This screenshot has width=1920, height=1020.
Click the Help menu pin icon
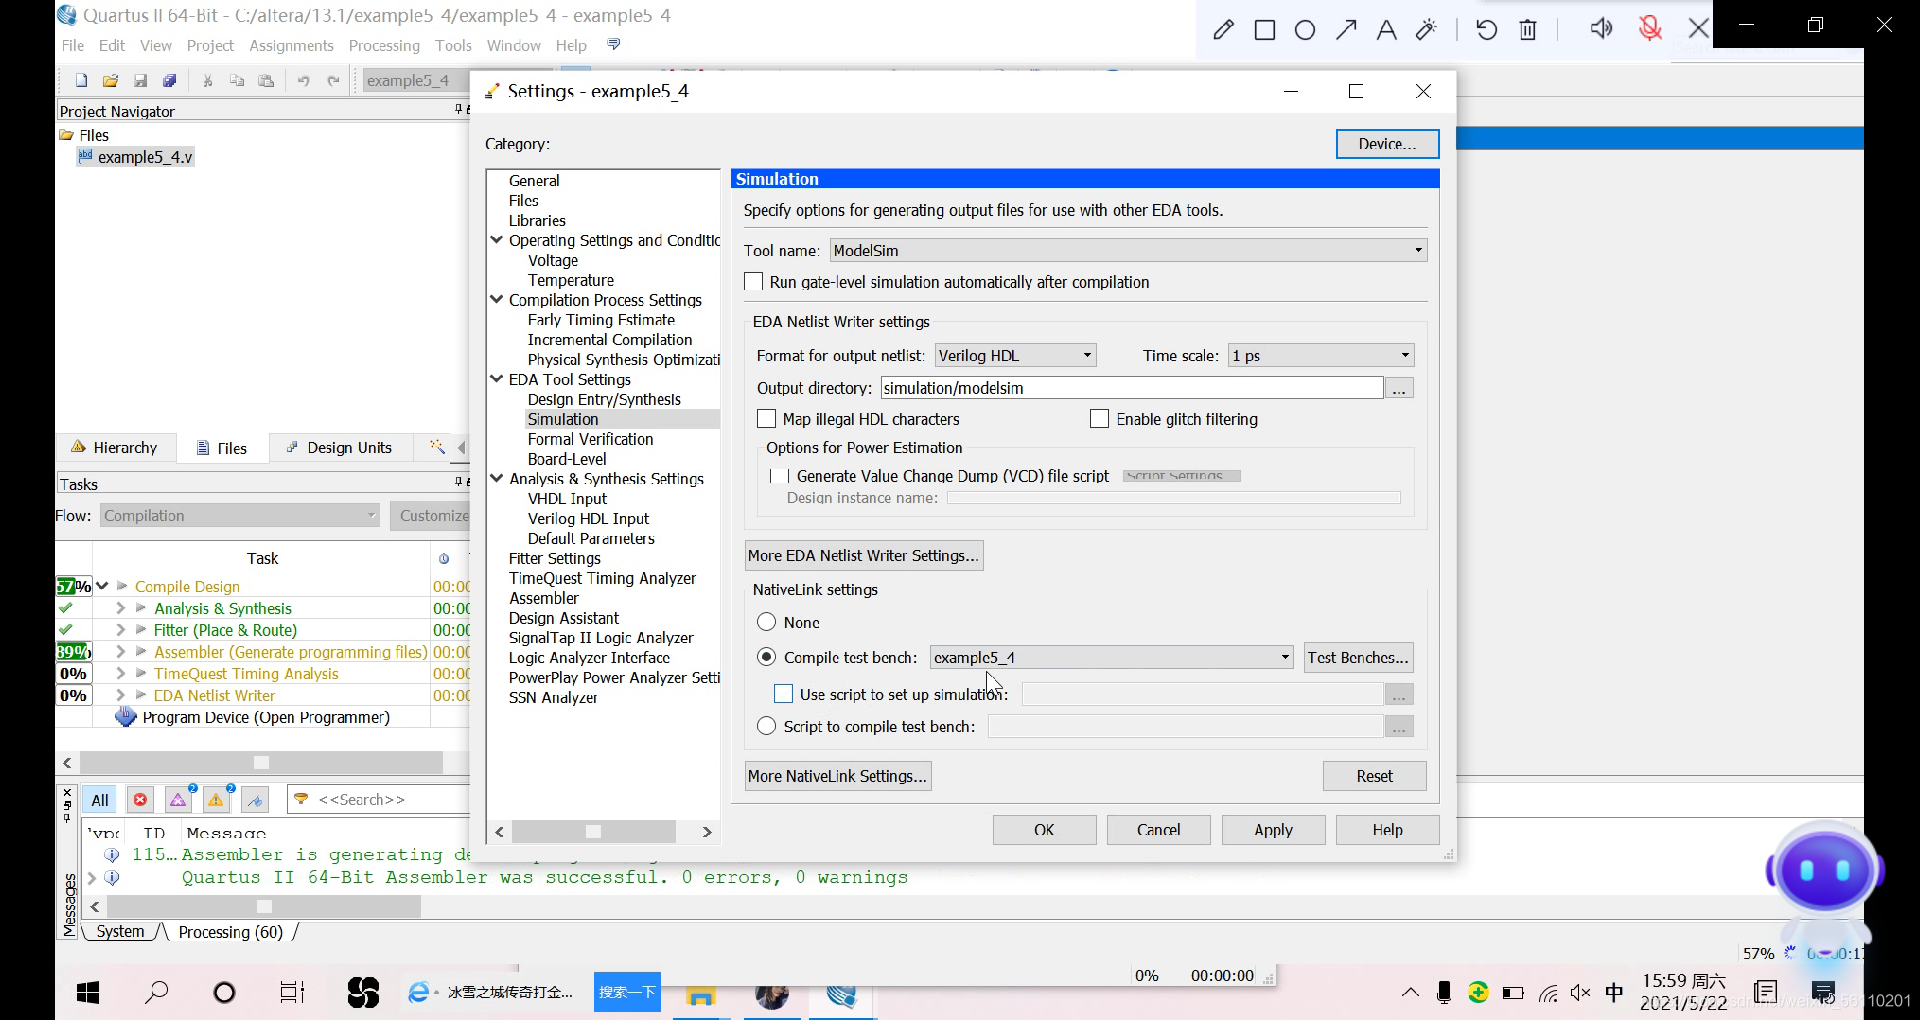614,45
